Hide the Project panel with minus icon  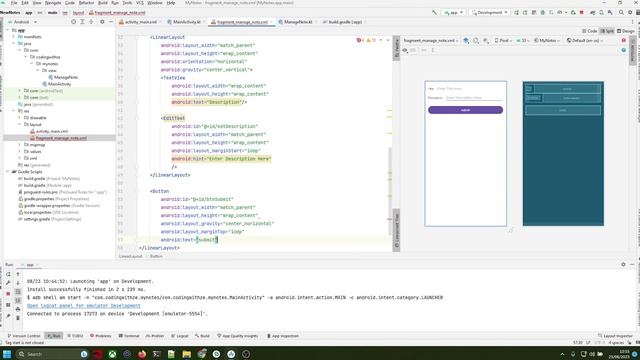(x=111, y=22)
